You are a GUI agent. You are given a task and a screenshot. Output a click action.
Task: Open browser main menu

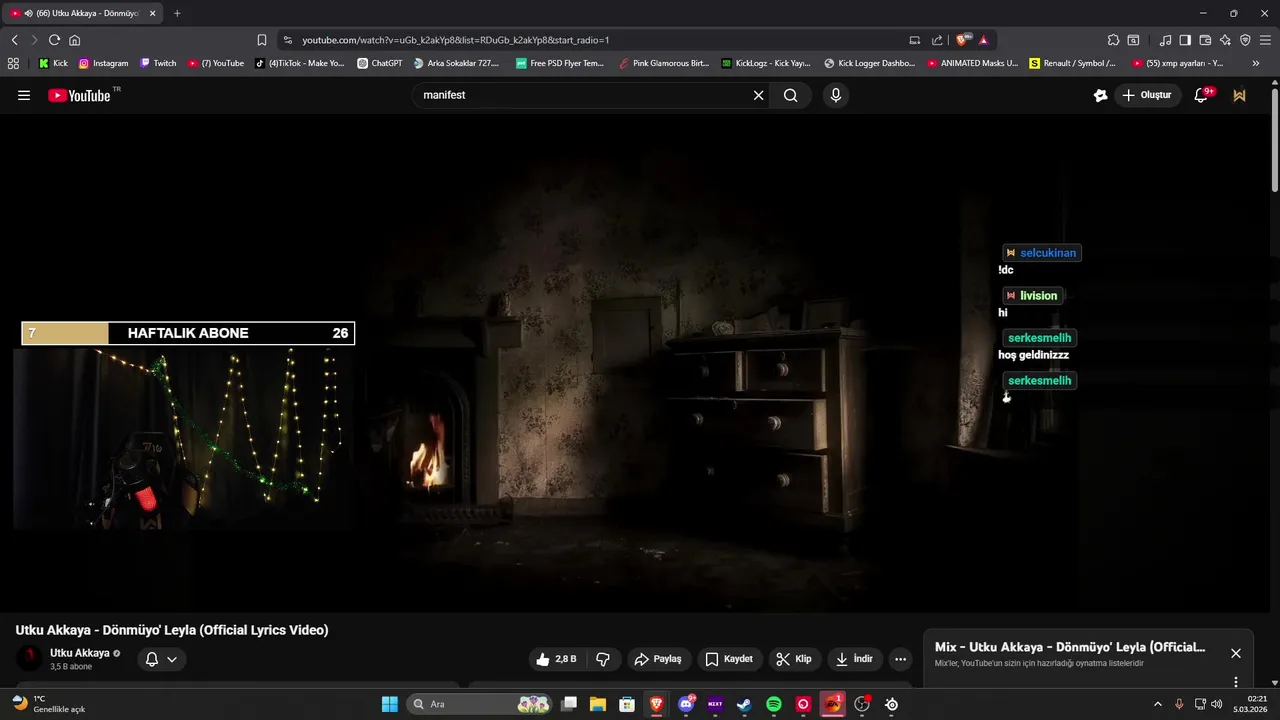(x=1265, y=40)
